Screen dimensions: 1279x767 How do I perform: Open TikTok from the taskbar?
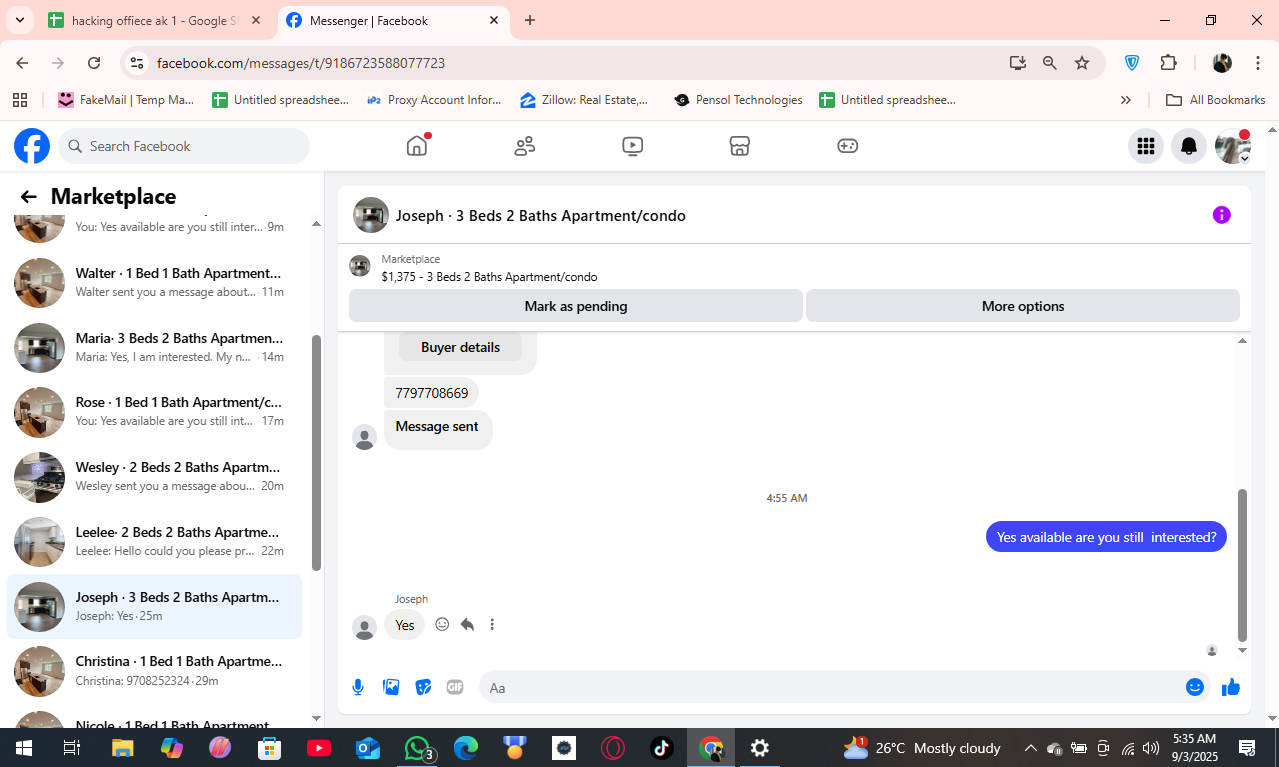click(662, 748)
